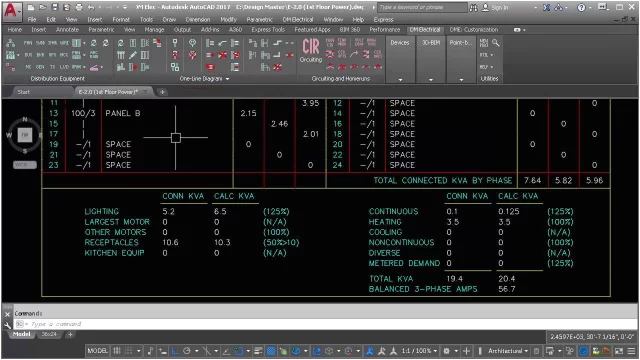Screen dimensions: 640x360
Task: Click the add layout plus button
Action: (70, 335)
